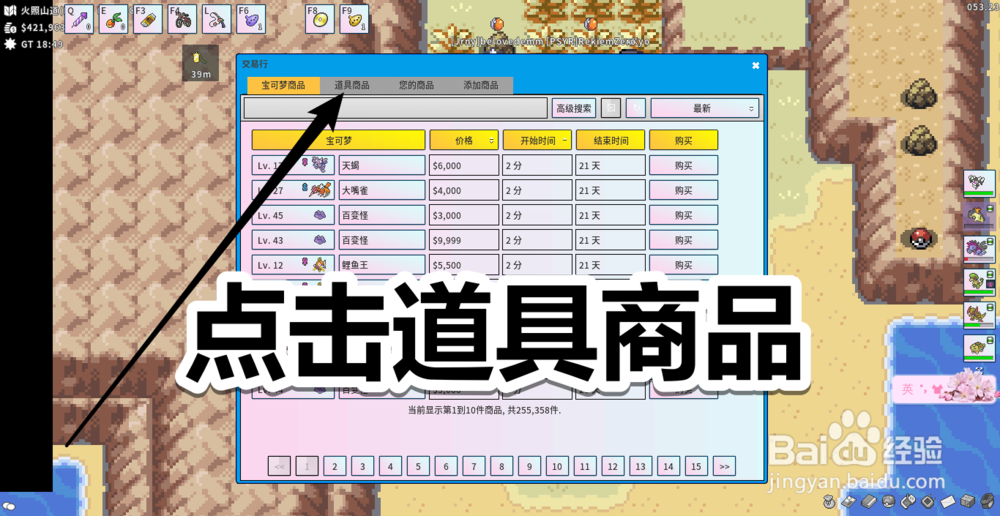Open the 添加商品 tab
The width and height of the screenshot is (1000, 516).
481,85
